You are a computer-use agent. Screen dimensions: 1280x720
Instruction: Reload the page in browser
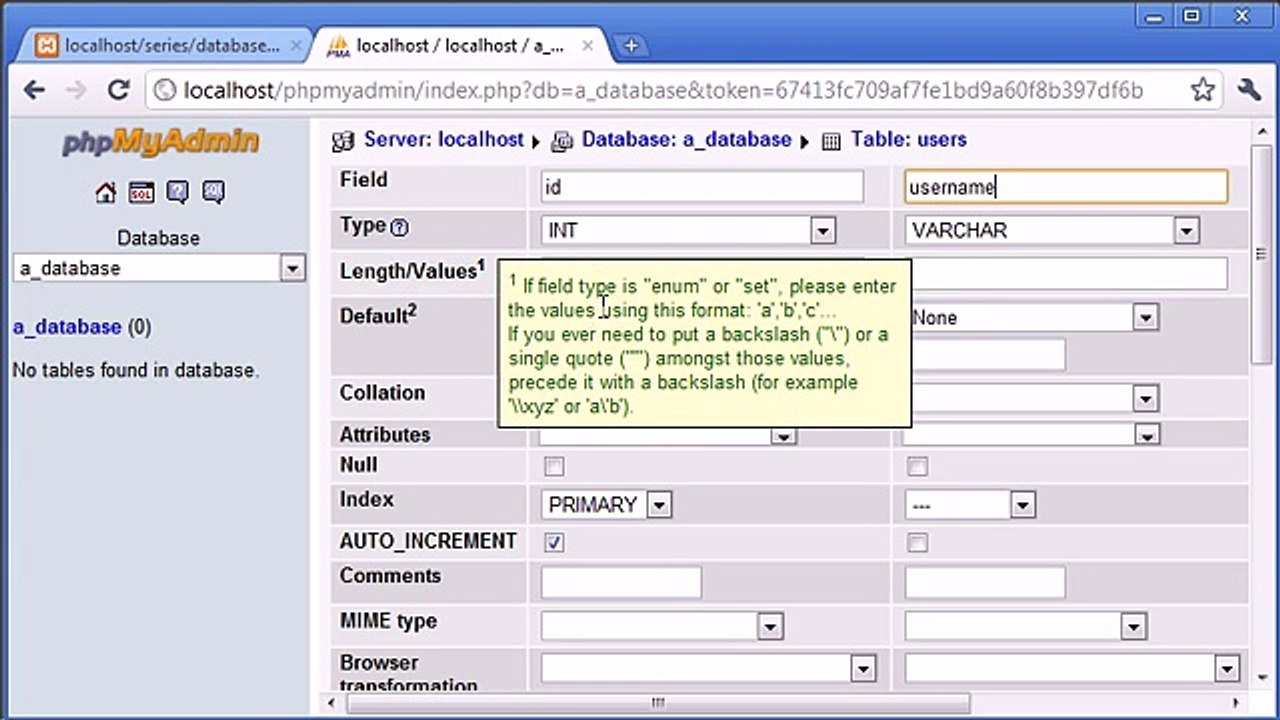point(118,90)
